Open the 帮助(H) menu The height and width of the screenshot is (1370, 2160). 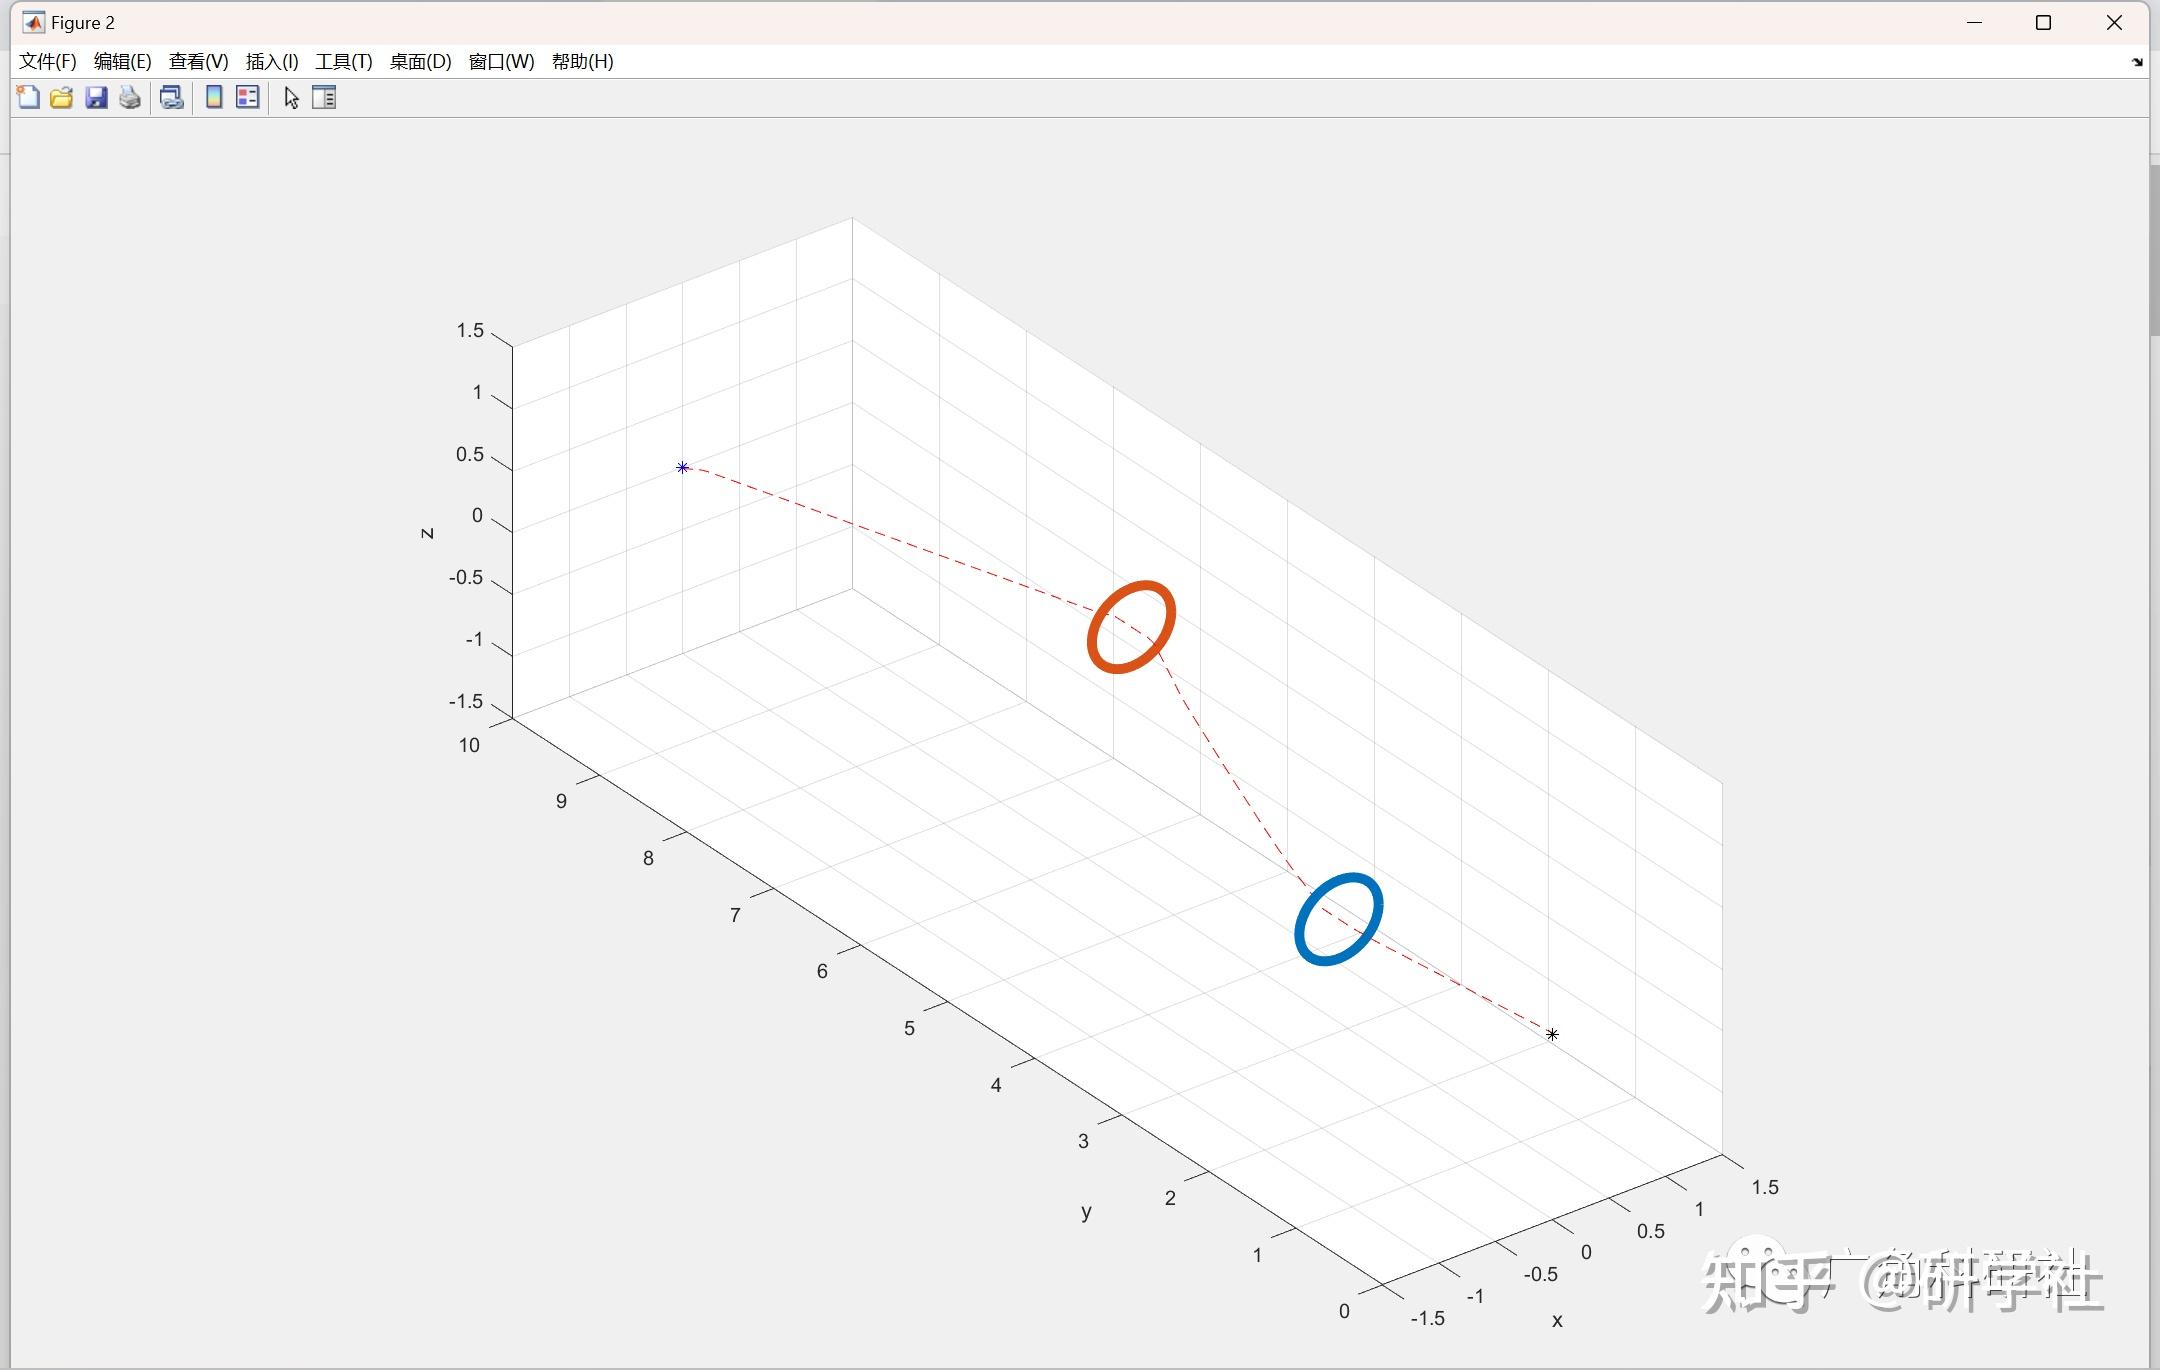(582, 61)
